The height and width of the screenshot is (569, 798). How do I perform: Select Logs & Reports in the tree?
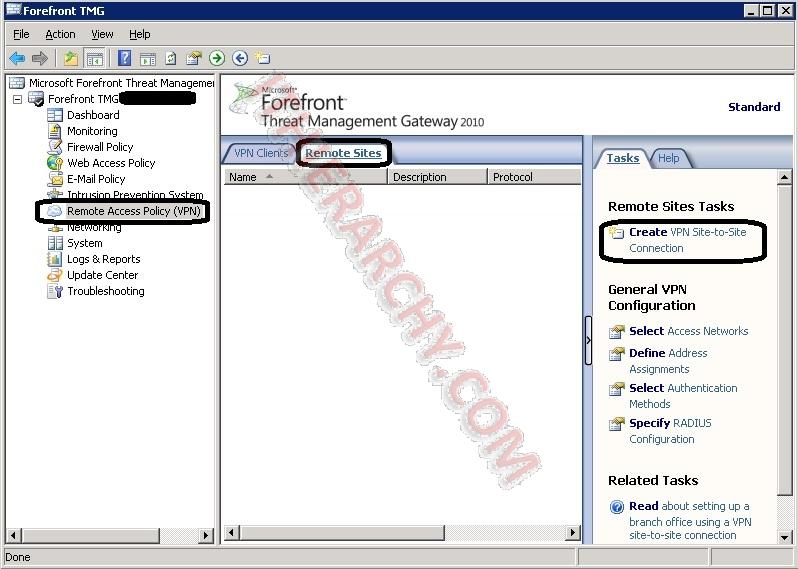(103, 259)
